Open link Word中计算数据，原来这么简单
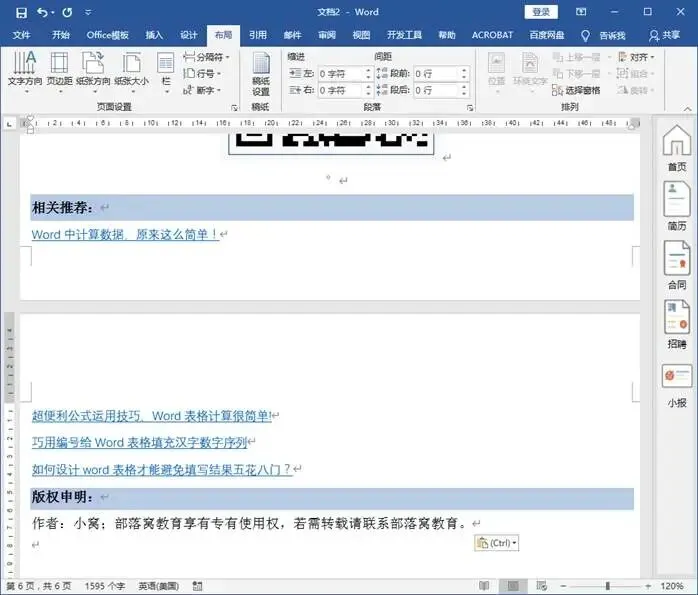 tap(125, 234)
